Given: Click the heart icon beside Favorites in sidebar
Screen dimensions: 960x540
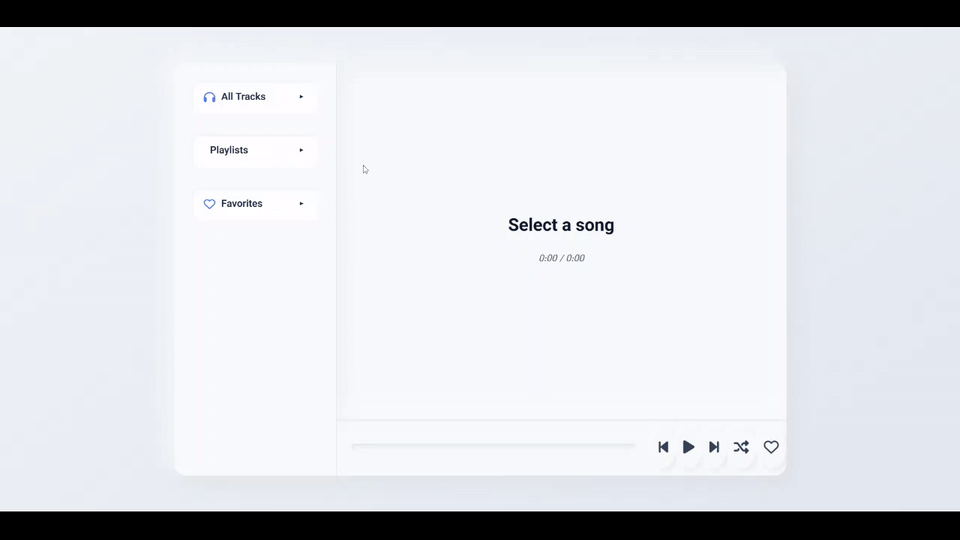Looking at the screenshot, I should coord(209,204).
